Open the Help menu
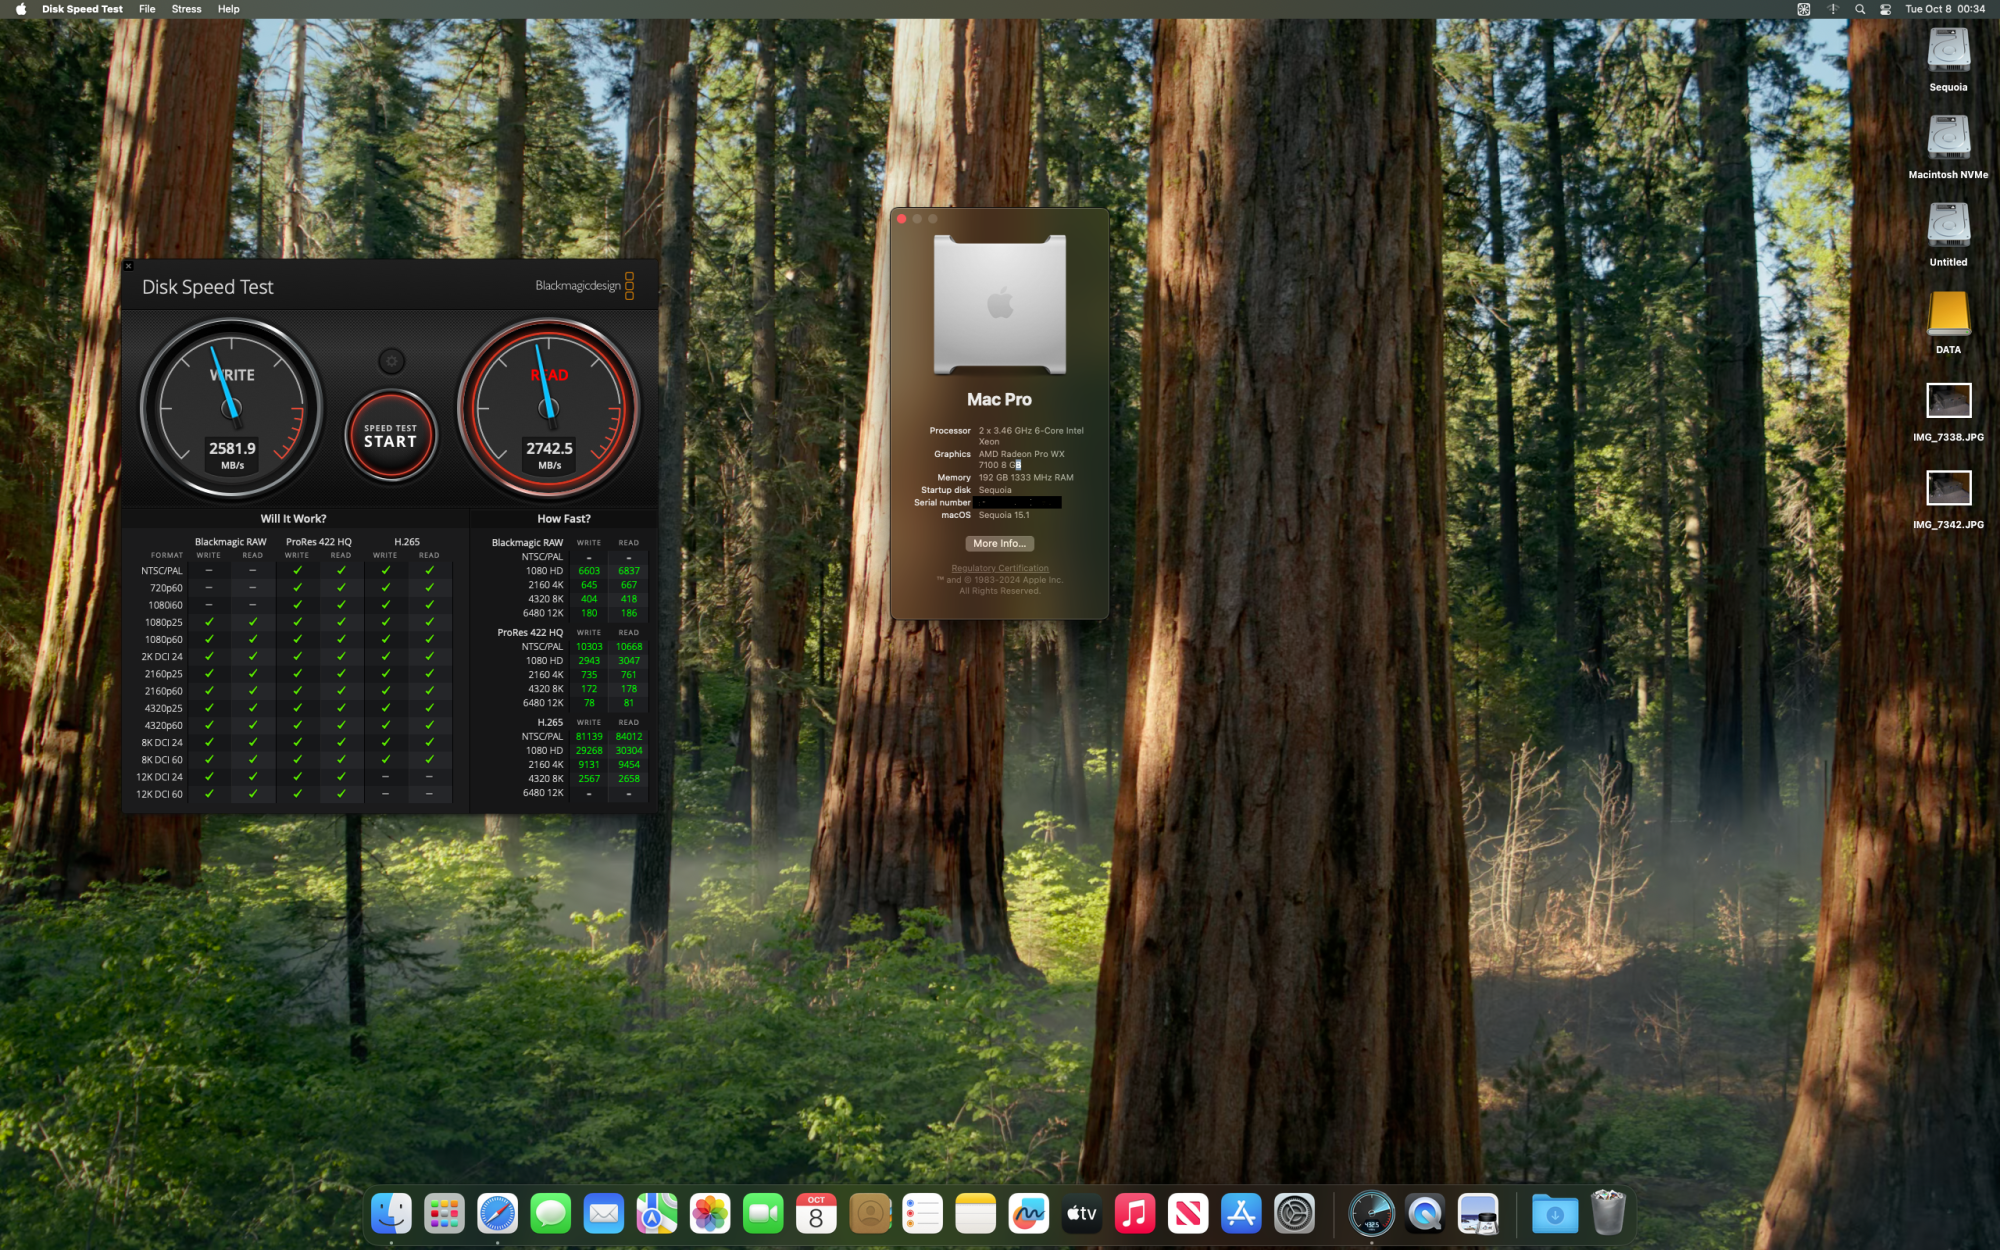Screen dimensions: 2000x1250 tap(228, 9)
